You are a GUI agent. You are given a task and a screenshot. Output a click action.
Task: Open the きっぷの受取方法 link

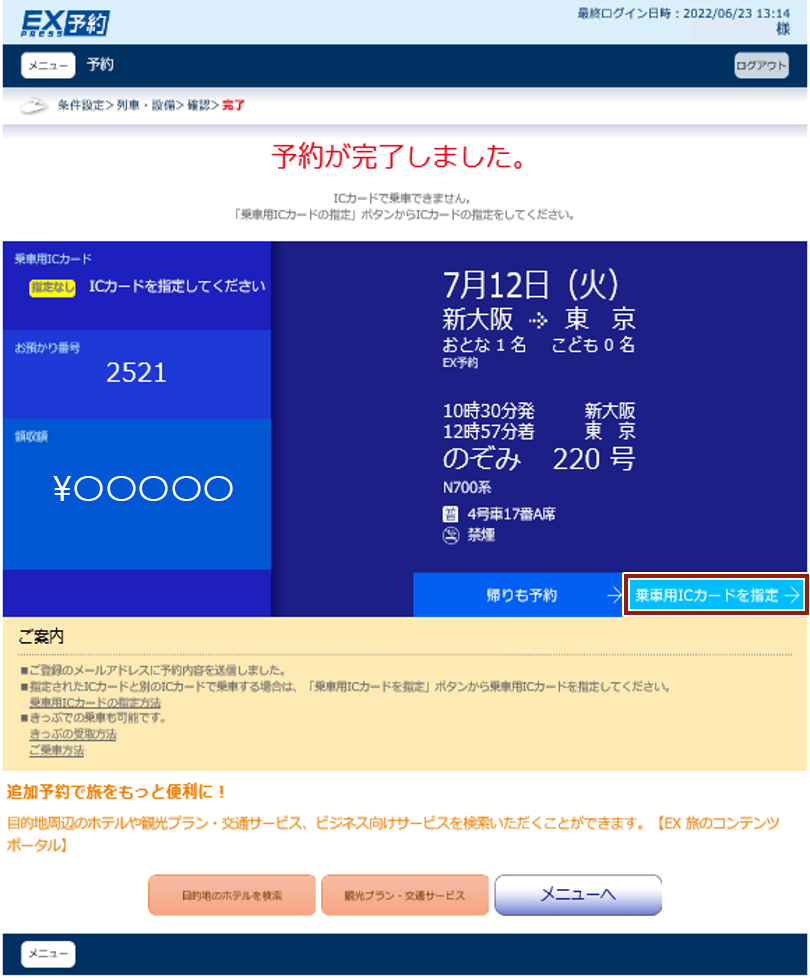click(x=73, y=734)
